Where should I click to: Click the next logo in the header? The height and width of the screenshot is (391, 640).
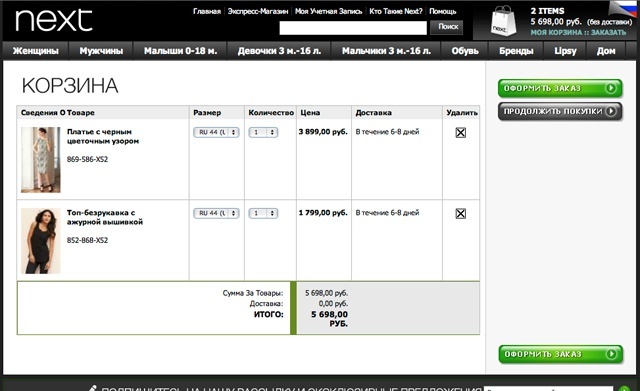(53, 20)
